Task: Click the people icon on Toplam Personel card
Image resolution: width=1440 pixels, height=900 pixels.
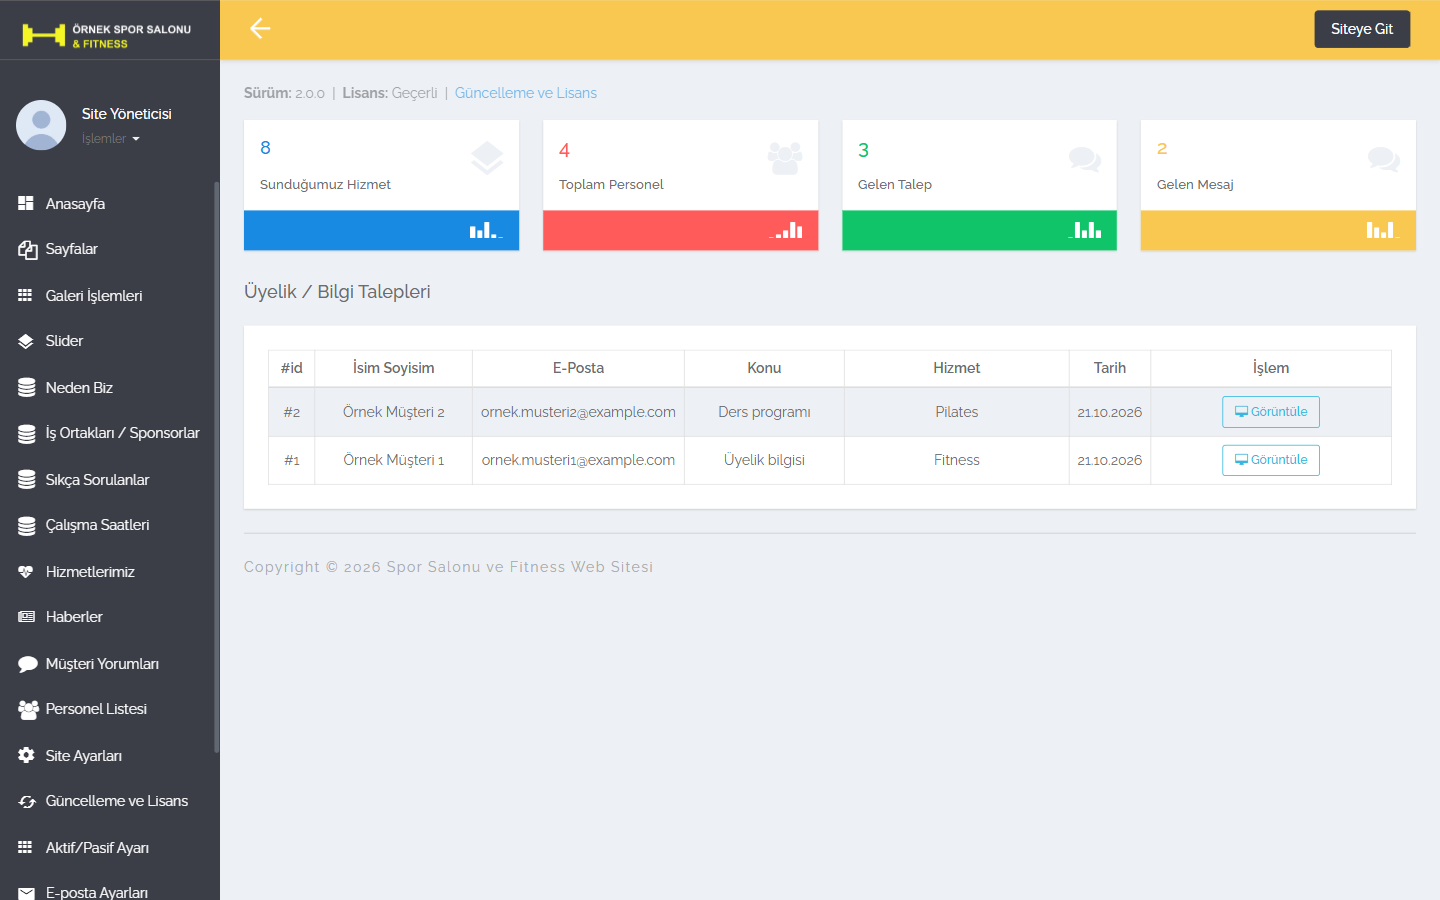Action: pos(785,158)
